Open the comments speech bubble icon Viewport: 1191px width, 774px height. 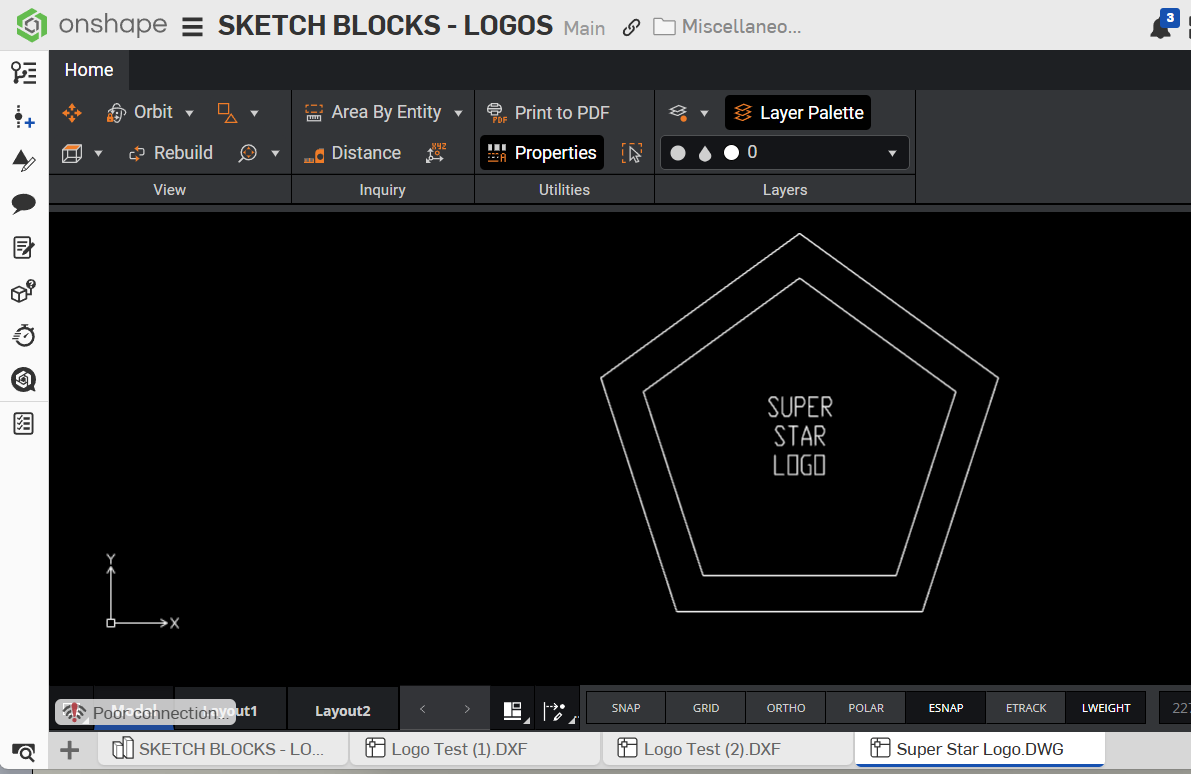click(24, 204)
